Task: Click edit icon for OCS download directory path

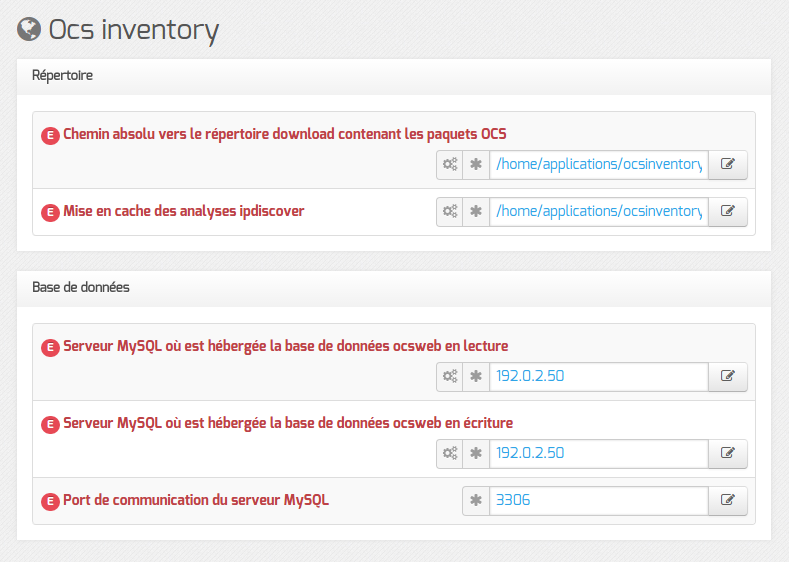Action: [728, 165]
